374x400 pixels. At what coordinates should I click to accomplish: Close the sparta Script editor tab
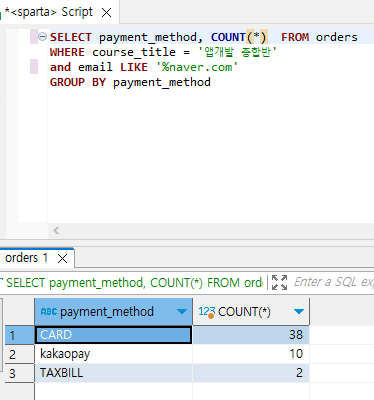click(x=106, y=13)
